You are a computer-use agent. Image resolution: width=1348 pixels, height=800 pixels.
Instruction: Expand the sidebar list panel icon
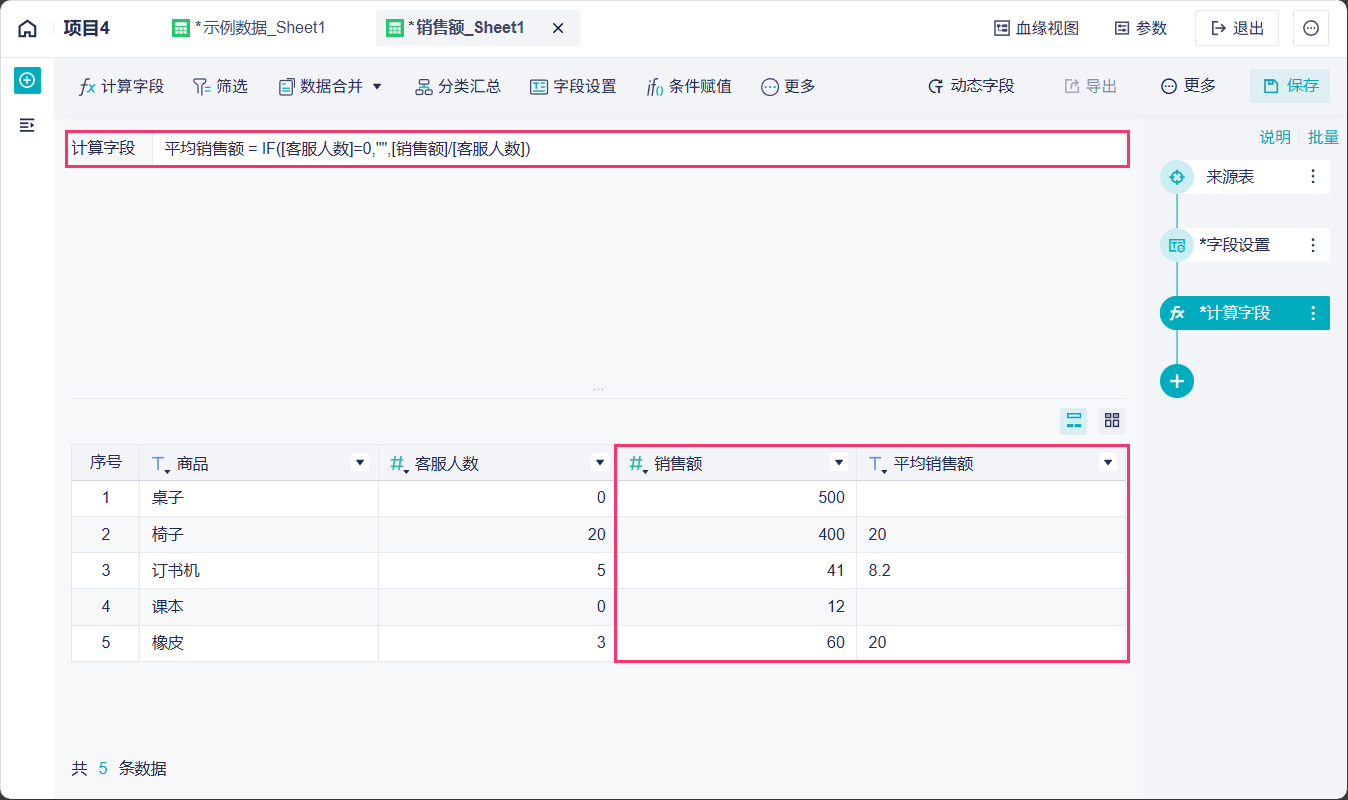tap(27, 125)
